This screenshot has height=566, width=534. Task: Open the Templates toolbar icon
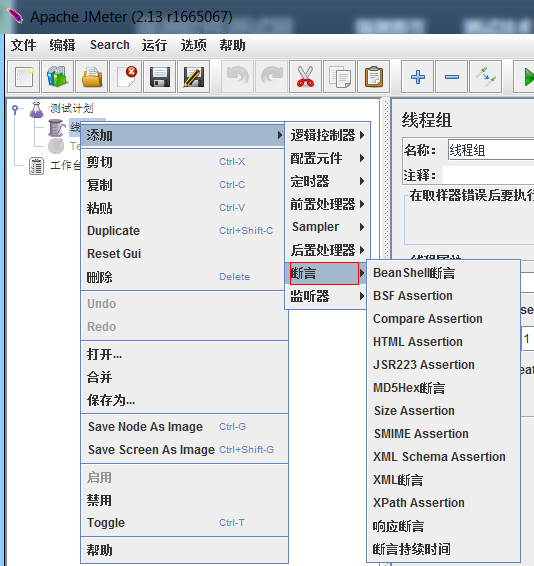point(58,77)
